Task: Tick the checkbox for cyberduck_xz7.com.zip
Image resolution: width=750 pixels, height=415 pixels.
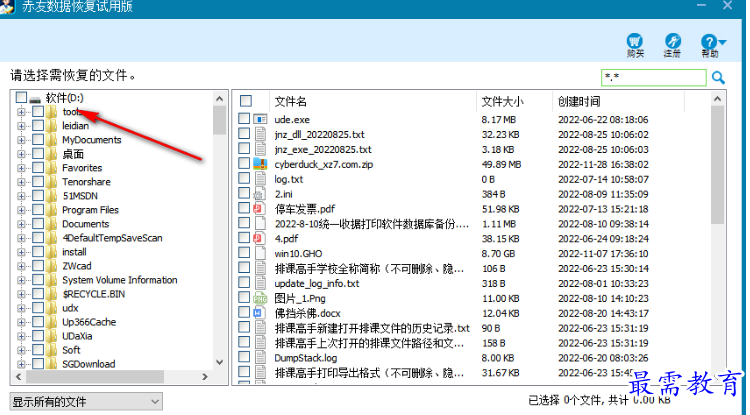Action: pyautogui.click(x=244, y=163)
